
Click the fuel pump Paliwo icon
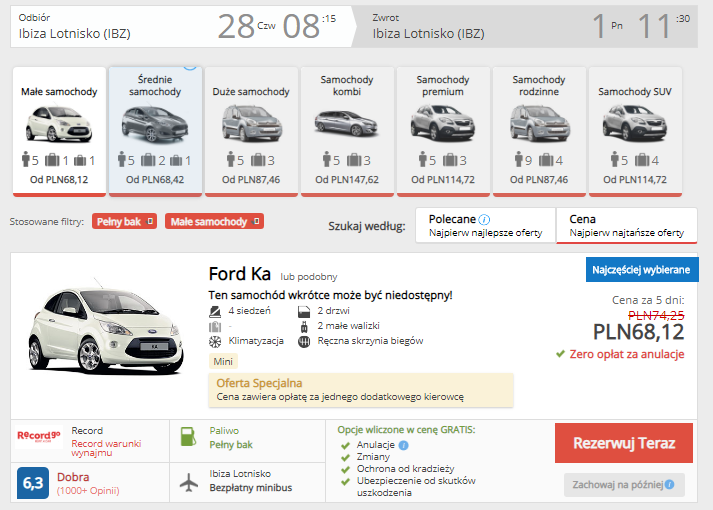tap(188, 436)
